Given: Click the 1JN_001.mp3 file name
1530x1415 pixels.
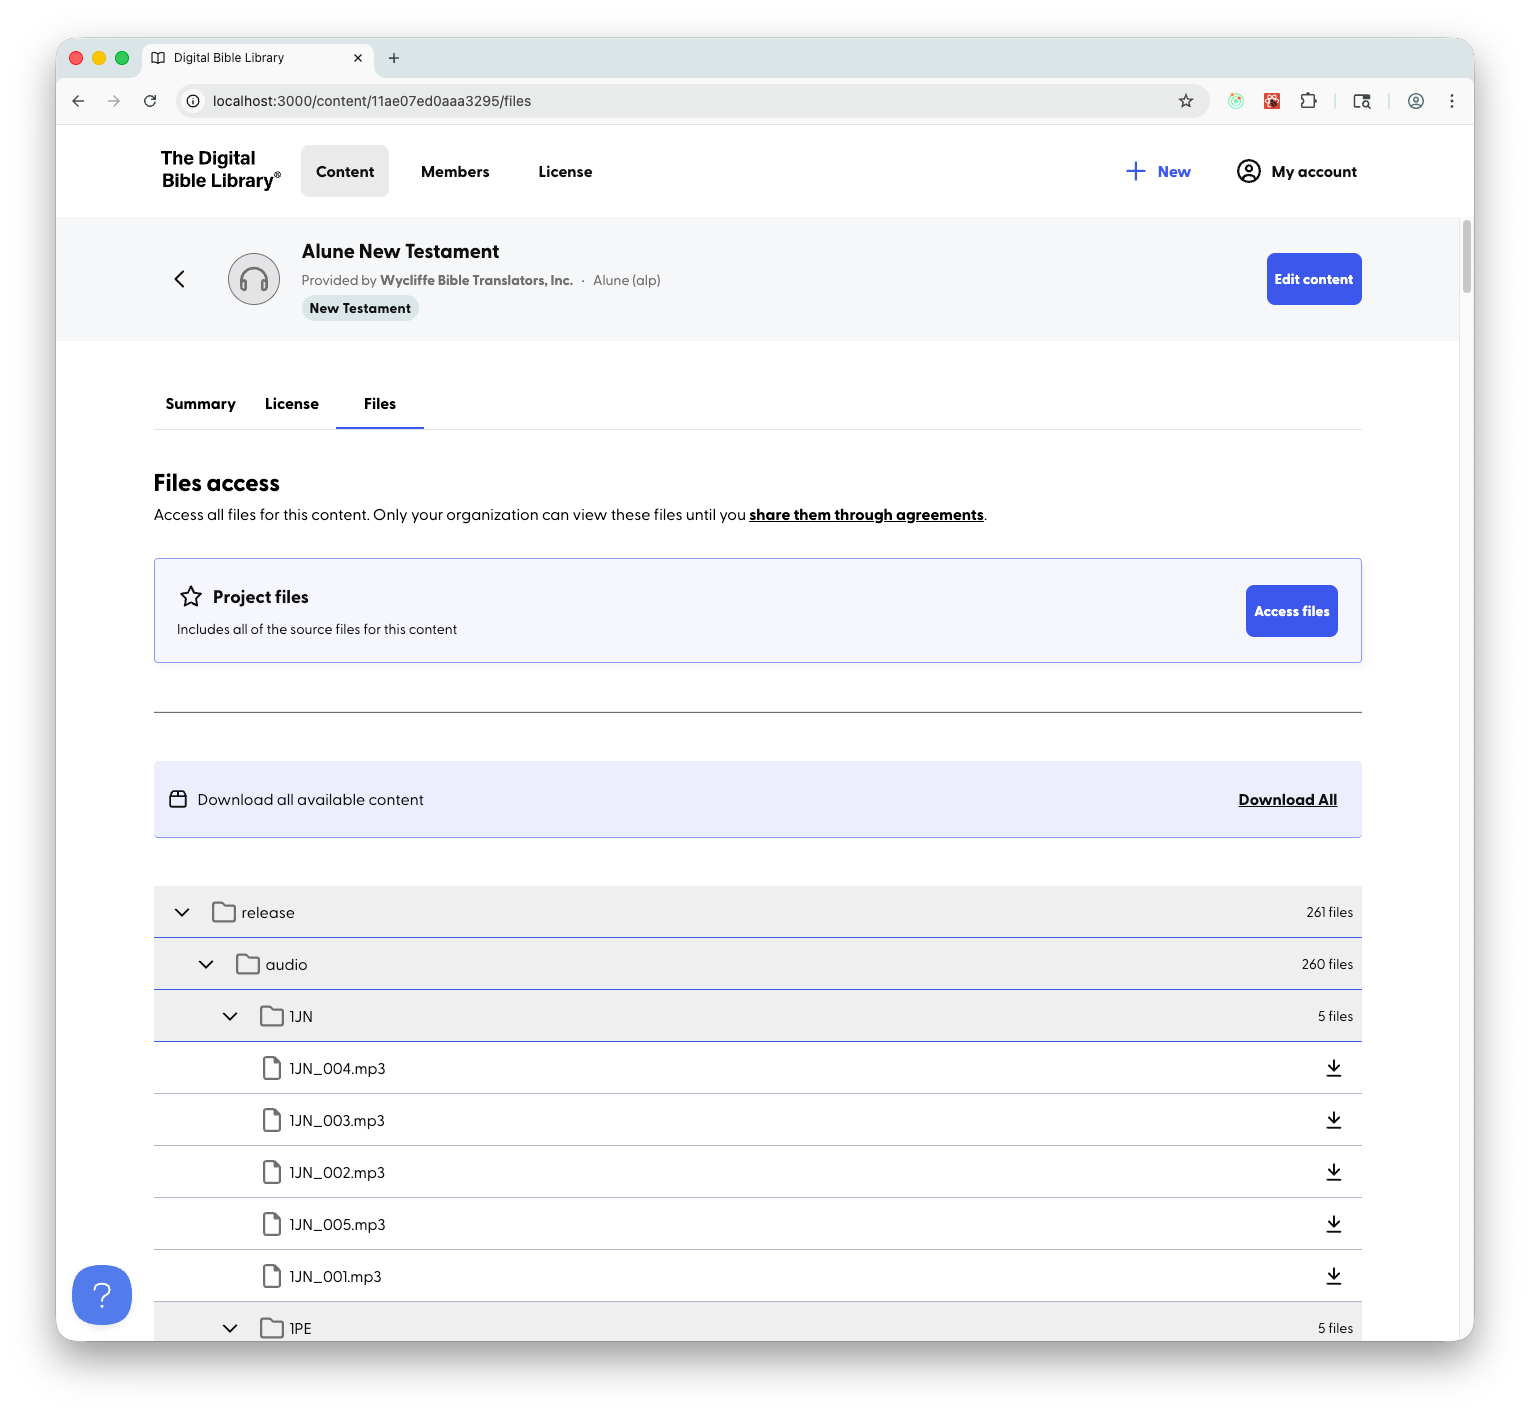Looking at the screenshot, I should [x=335, y=1276].
